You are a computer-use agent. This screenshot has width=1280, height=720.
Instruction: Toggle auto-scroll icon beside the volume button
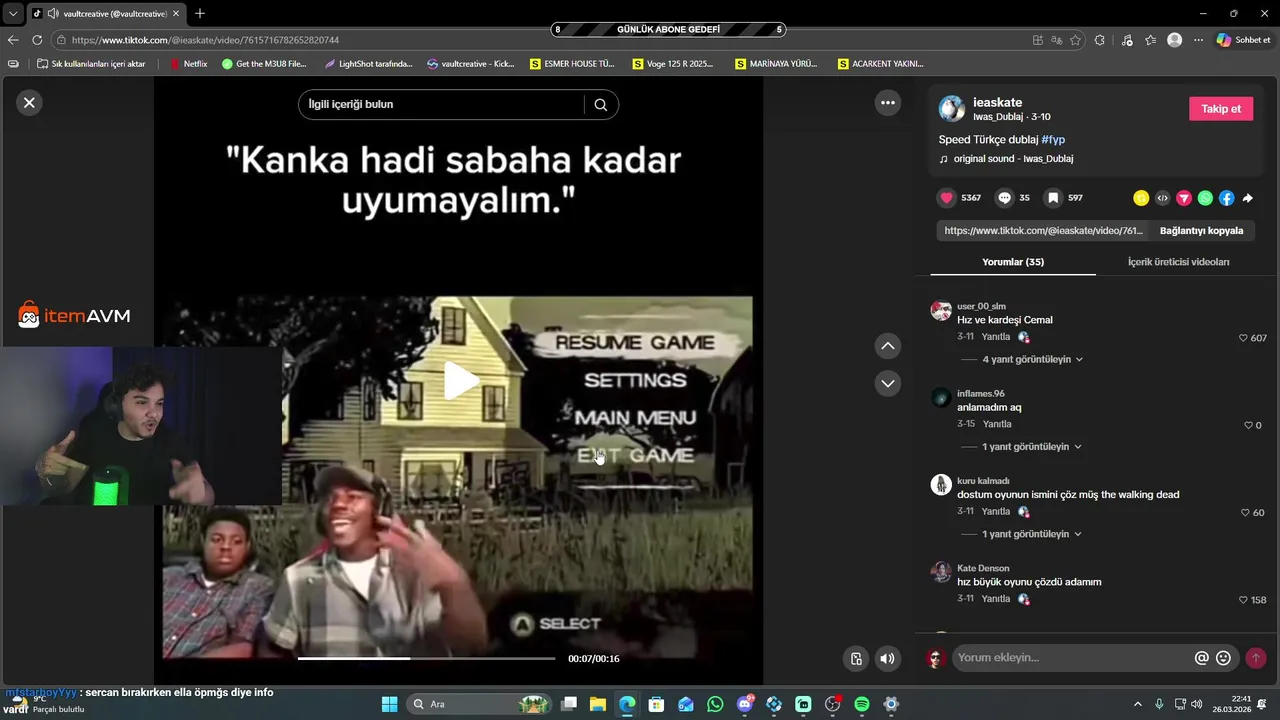[856, 658]
